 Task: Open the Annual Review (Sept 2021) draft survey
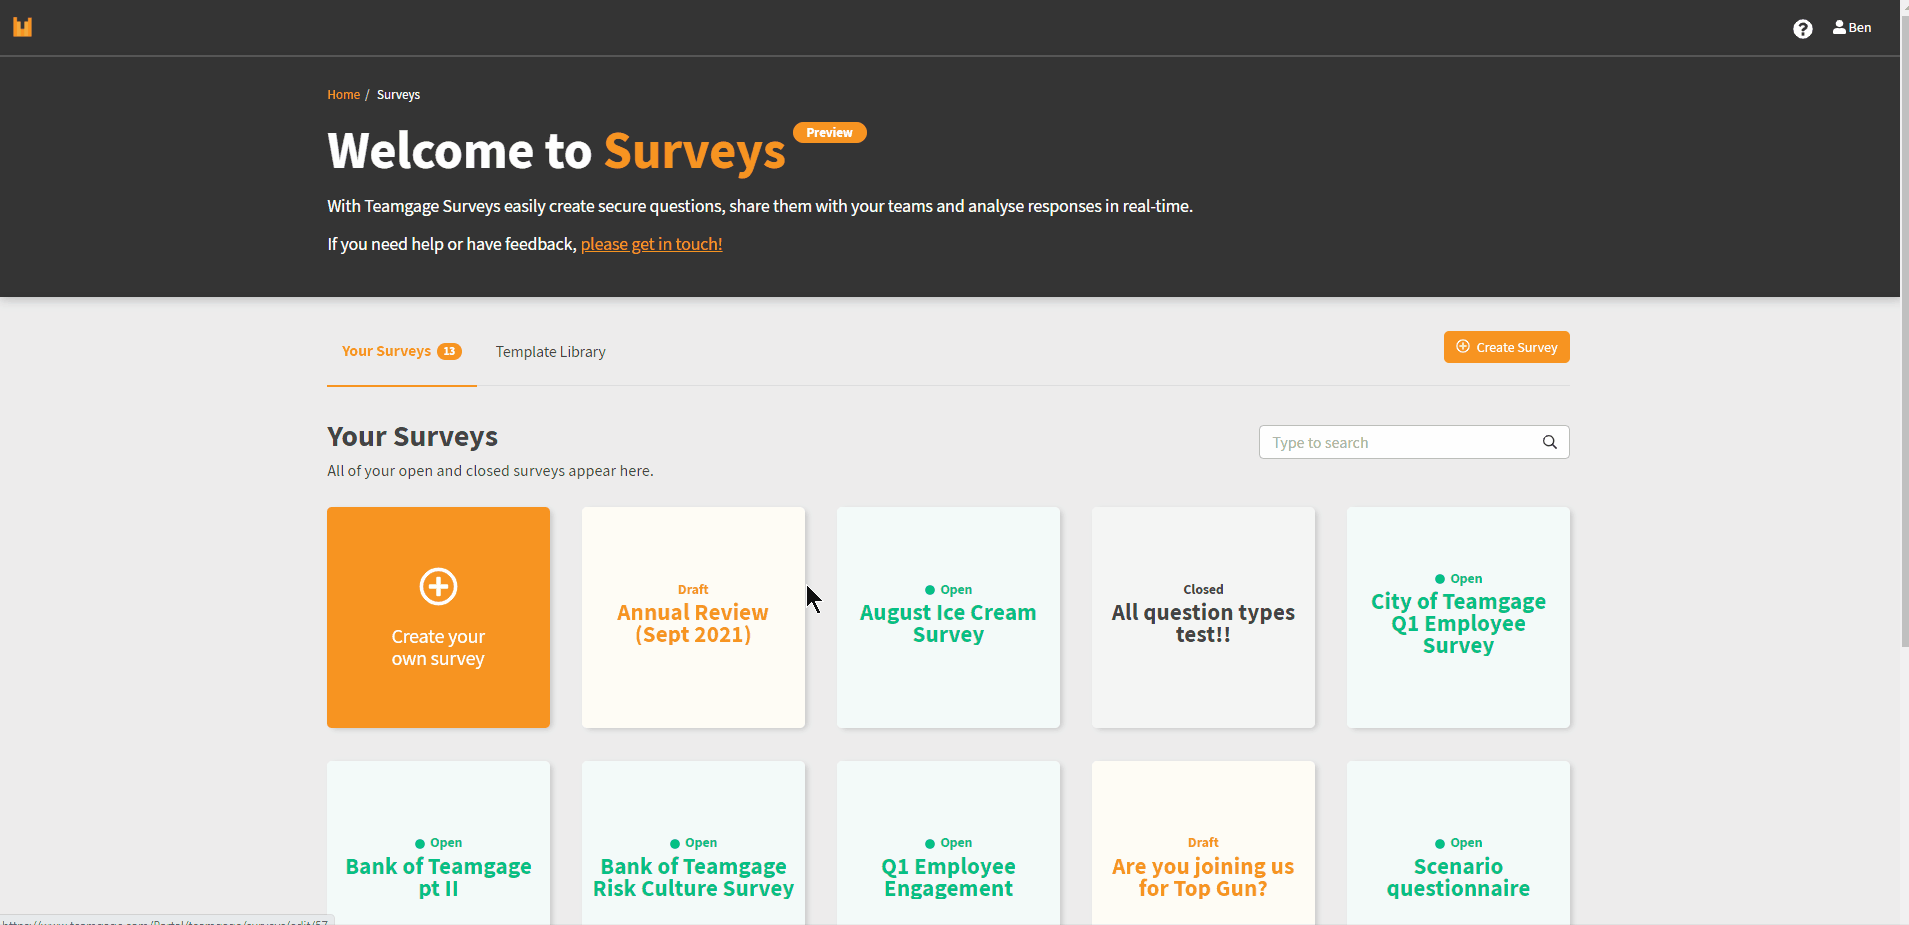[693, 617]
